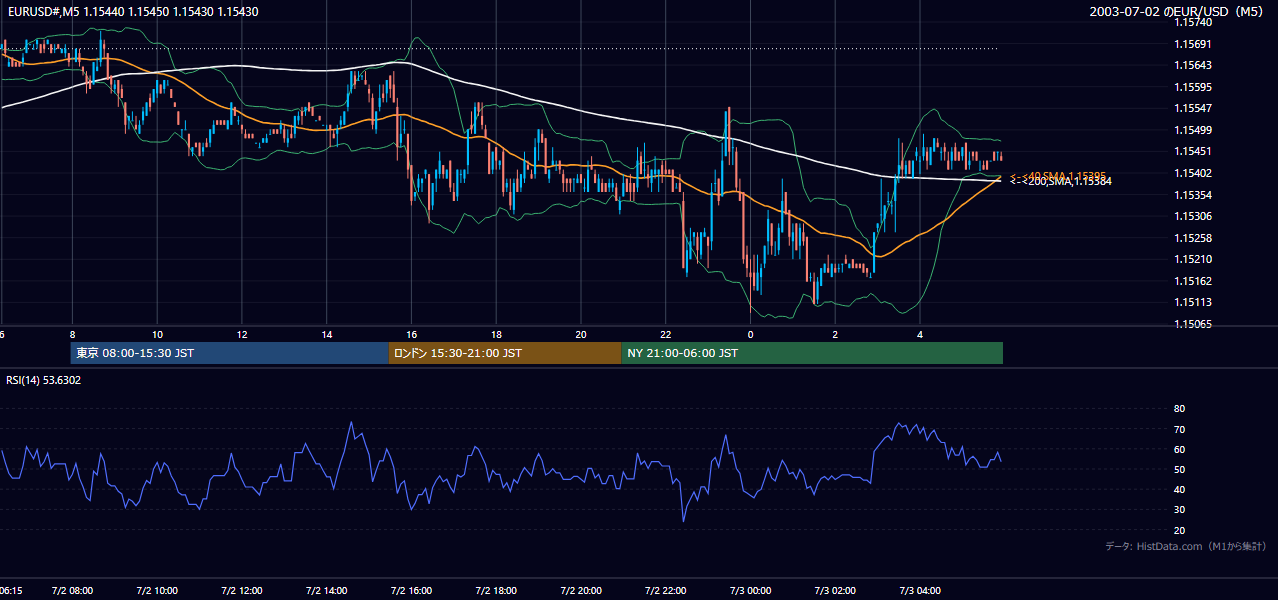Click hour tick 0 on chart axis

(750, 335)
